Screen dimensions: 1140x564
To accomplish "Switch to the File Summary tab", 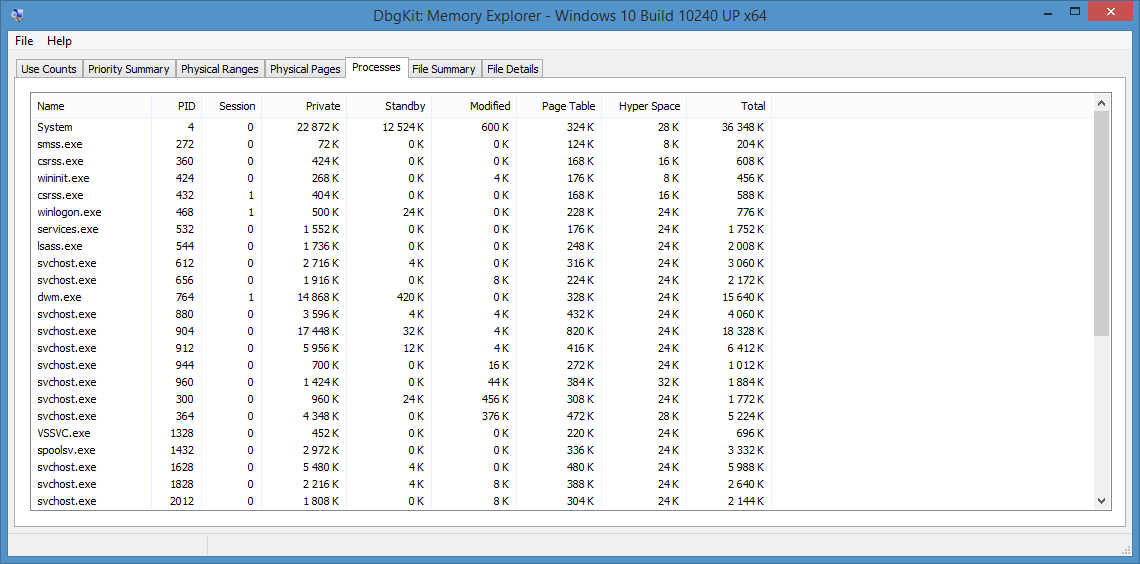I will (443, 69).
